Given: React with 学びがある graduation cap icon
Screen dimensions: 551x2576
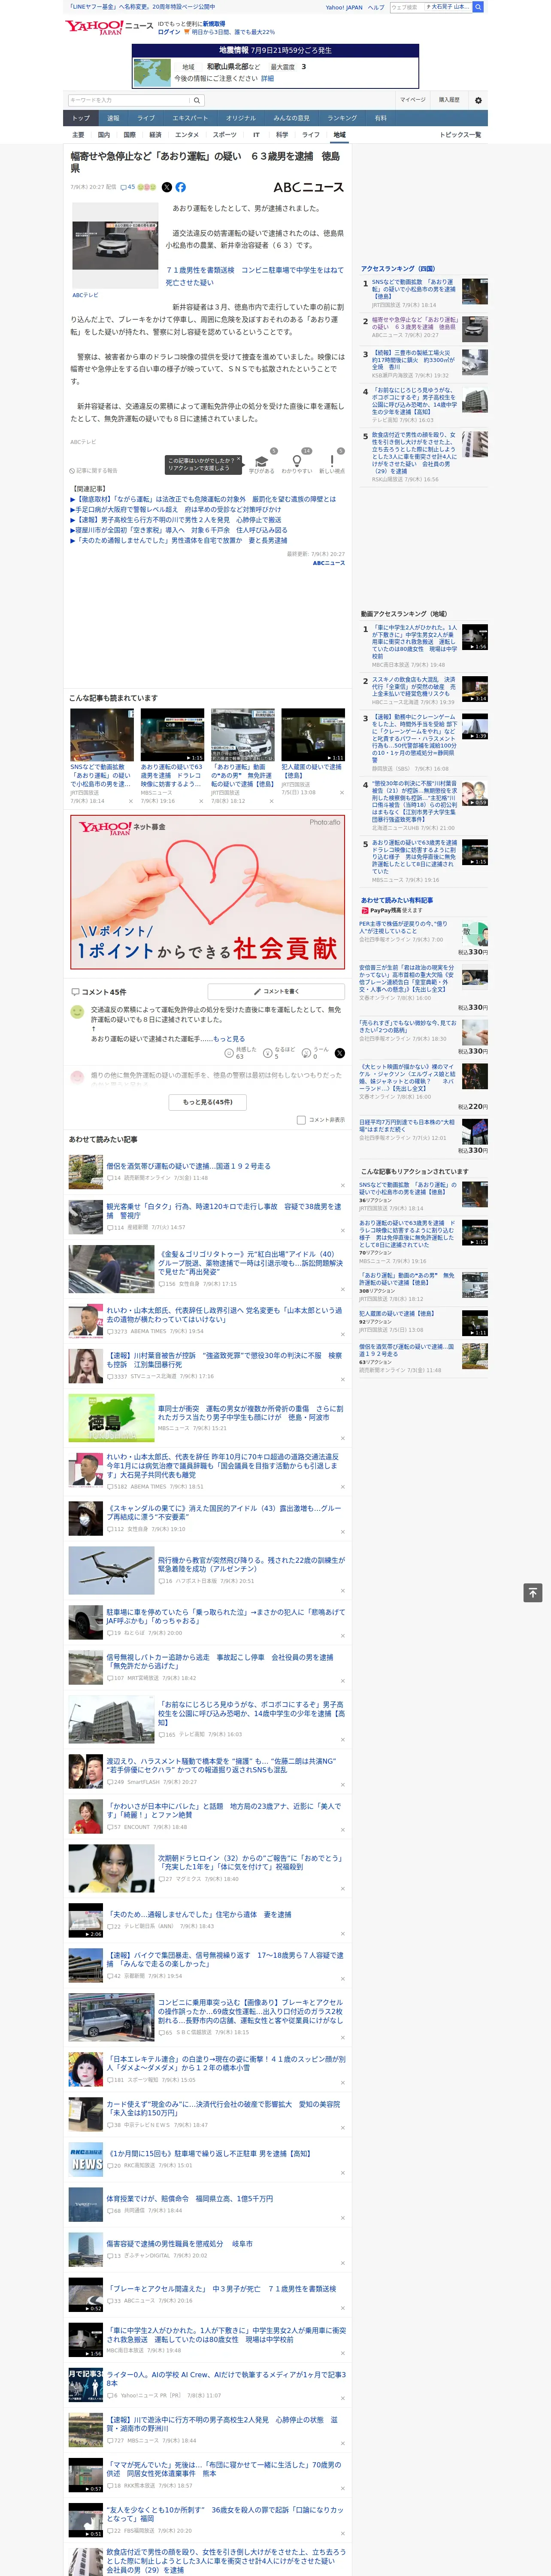Looking at the screenshot, I should click(x=261, y=462).
